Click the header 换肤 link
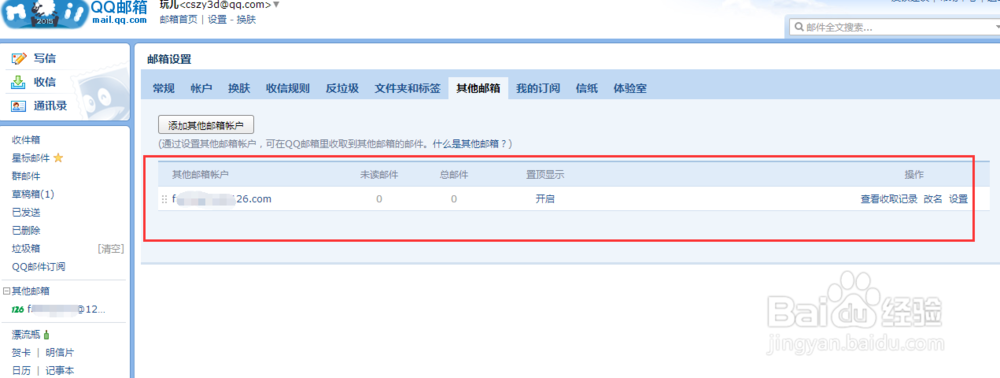 246,20
